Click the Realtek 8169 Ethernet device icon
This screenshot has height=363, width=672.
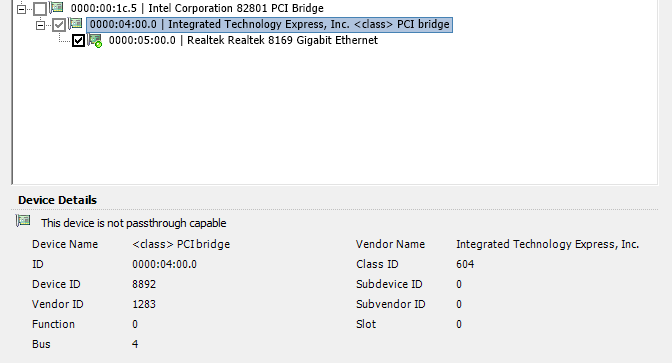tap(95, 40)
